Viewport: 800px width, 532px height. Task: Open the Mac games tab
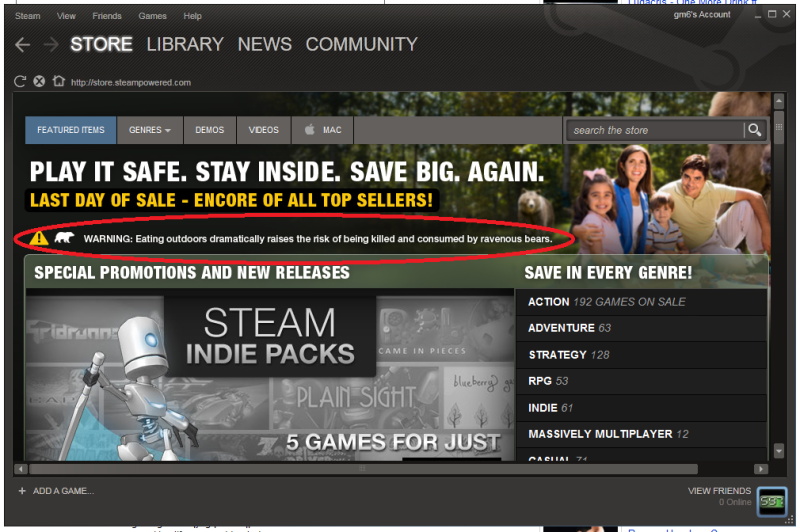click(x=323, y=130)
